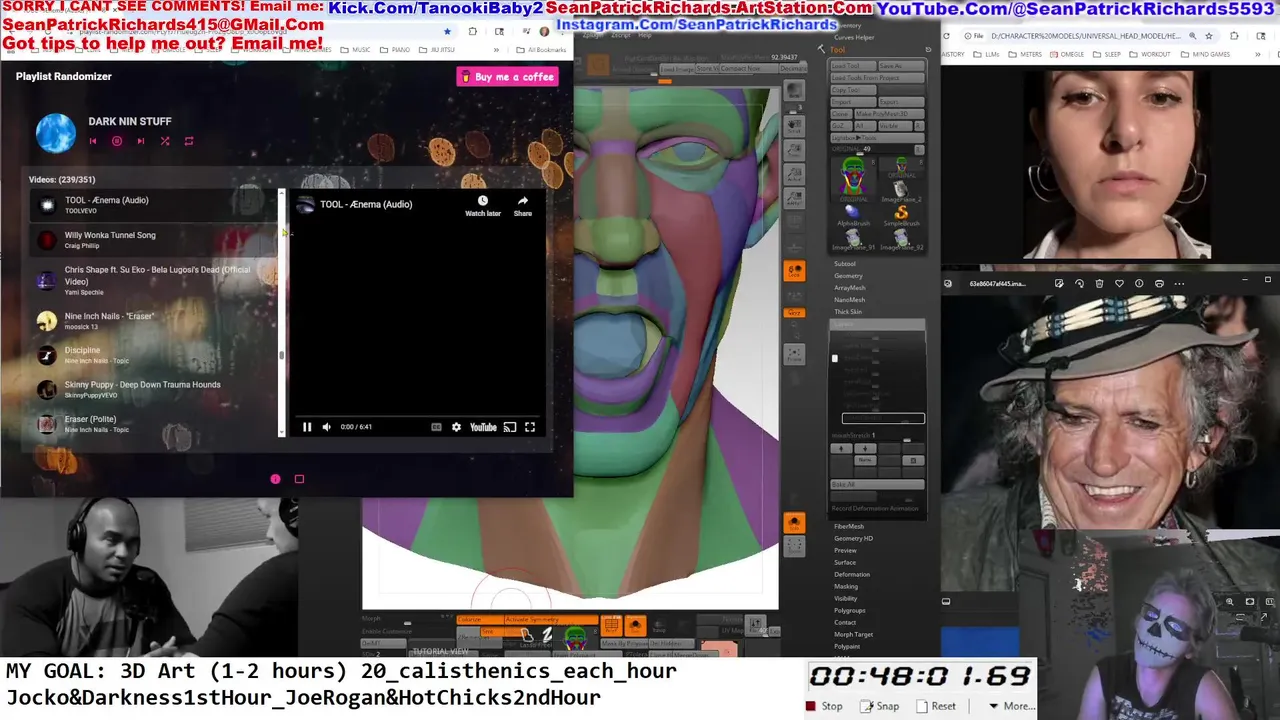
Task: Select Eraser (Polite) track in playlist
Action: pos(153,424)
